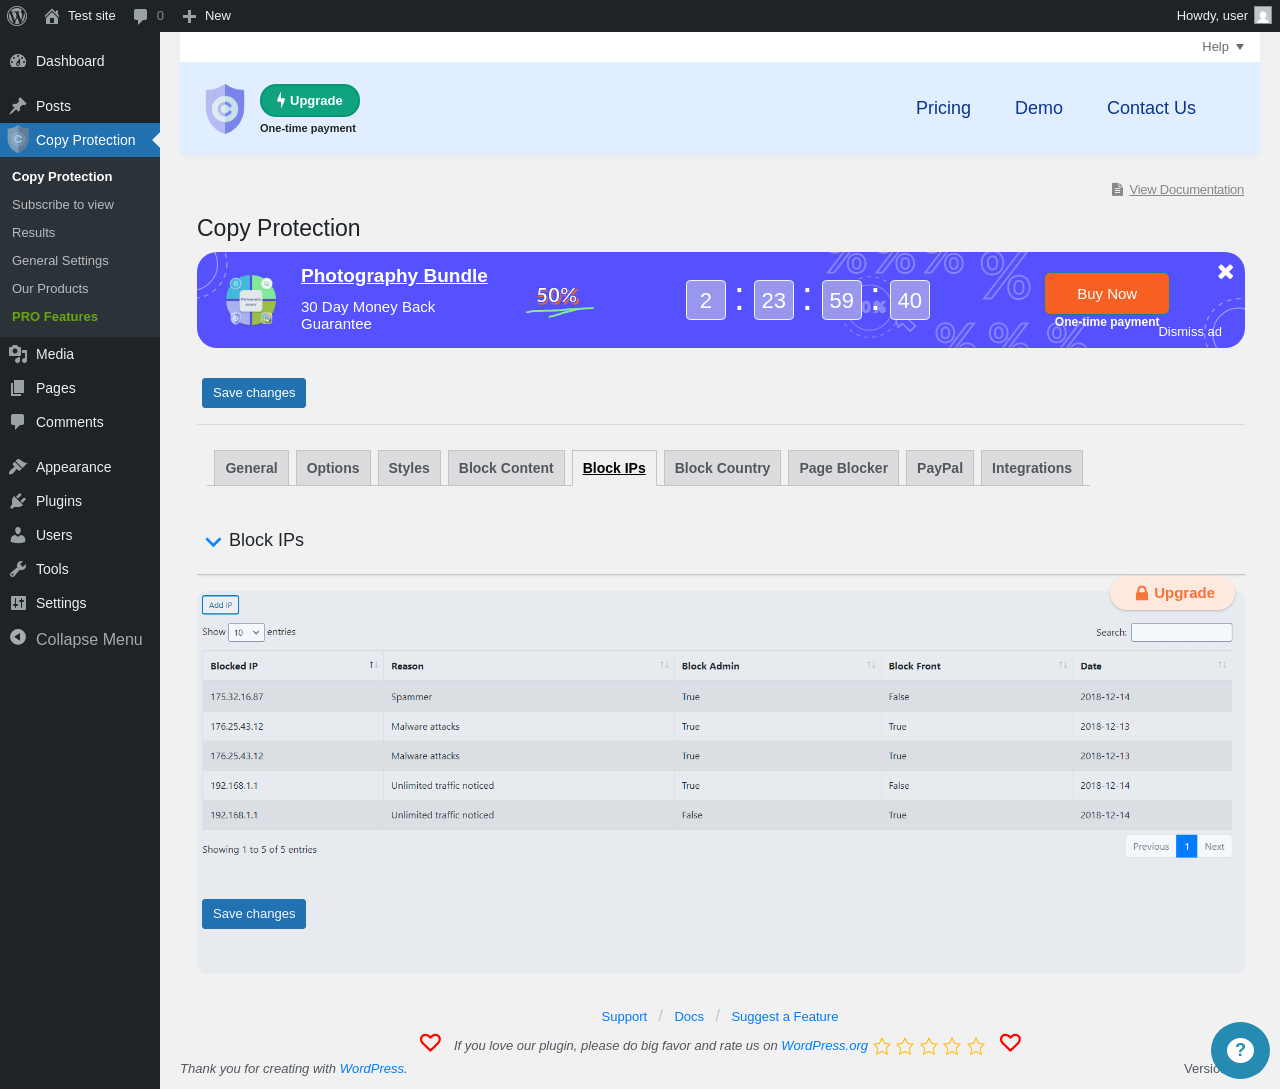Open the Plugins menu icon in sidebar
1280x1089 pixels.
(x=18, y=501)
